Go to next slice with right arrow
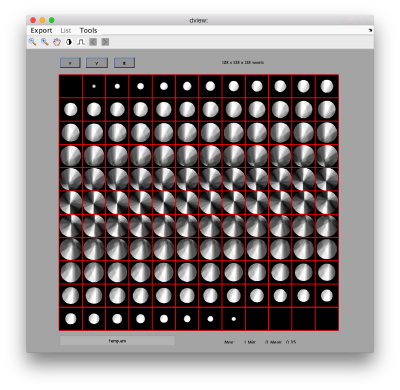The height and width of the screenshot is (390, 400). (105, 42)
